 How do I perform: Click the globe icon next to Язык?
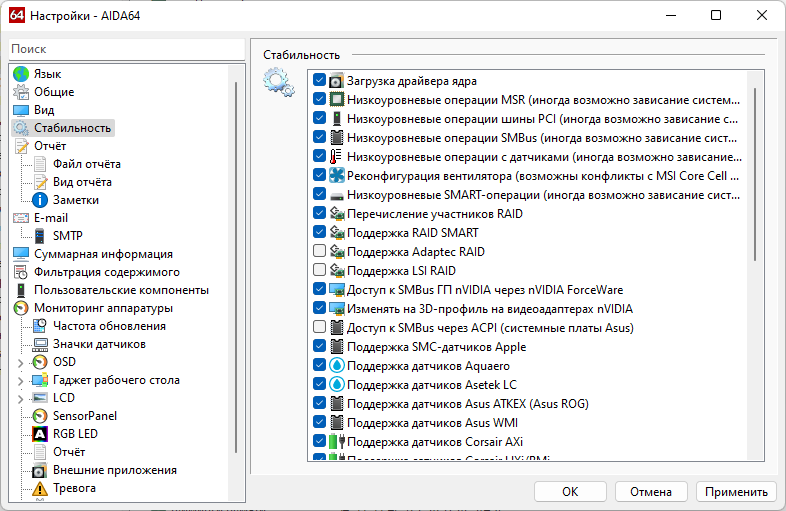pyautogui.click(x=21, y=74)
